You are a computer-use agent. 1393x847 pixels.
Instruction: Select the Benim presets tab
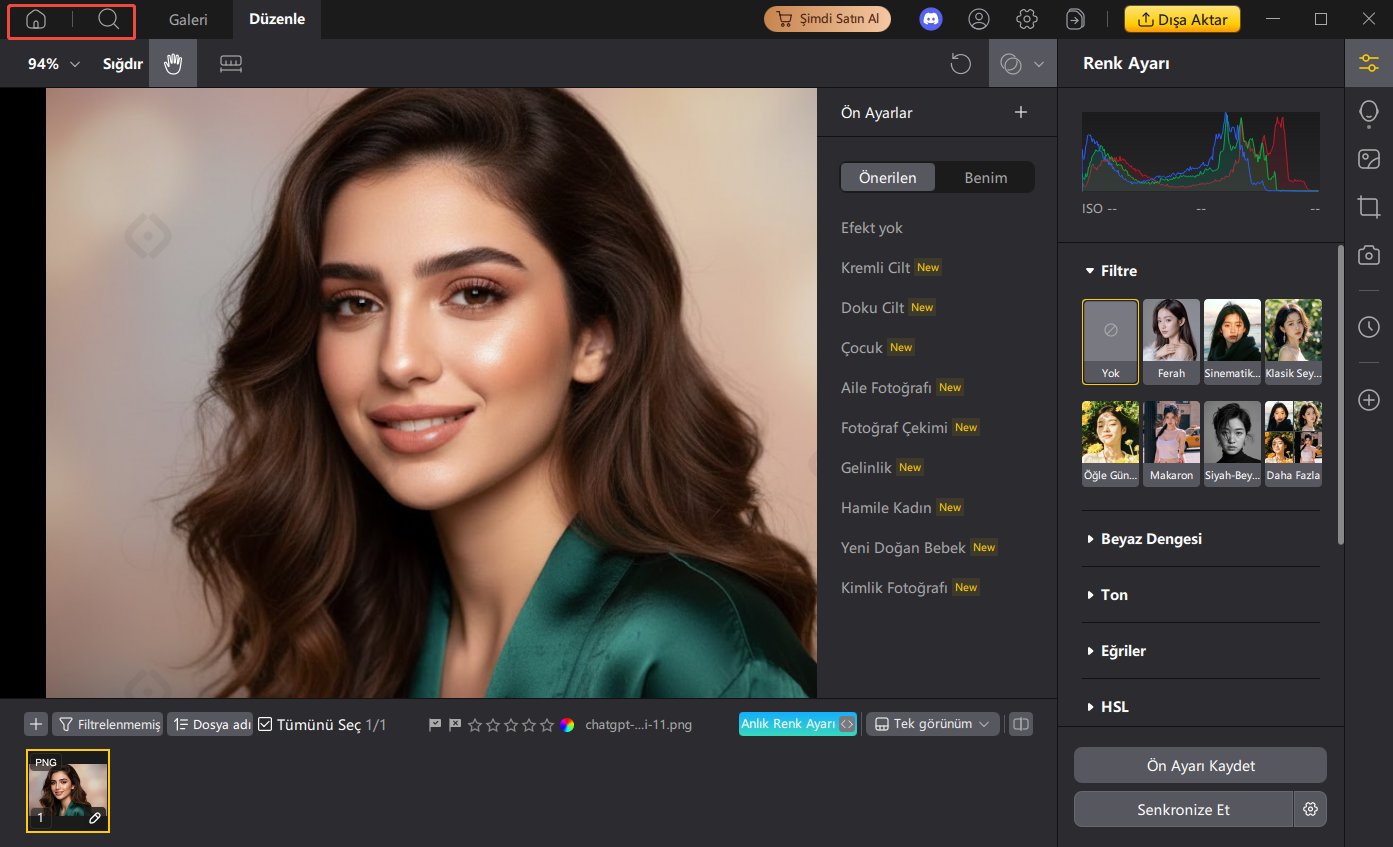tap(986, 177)
